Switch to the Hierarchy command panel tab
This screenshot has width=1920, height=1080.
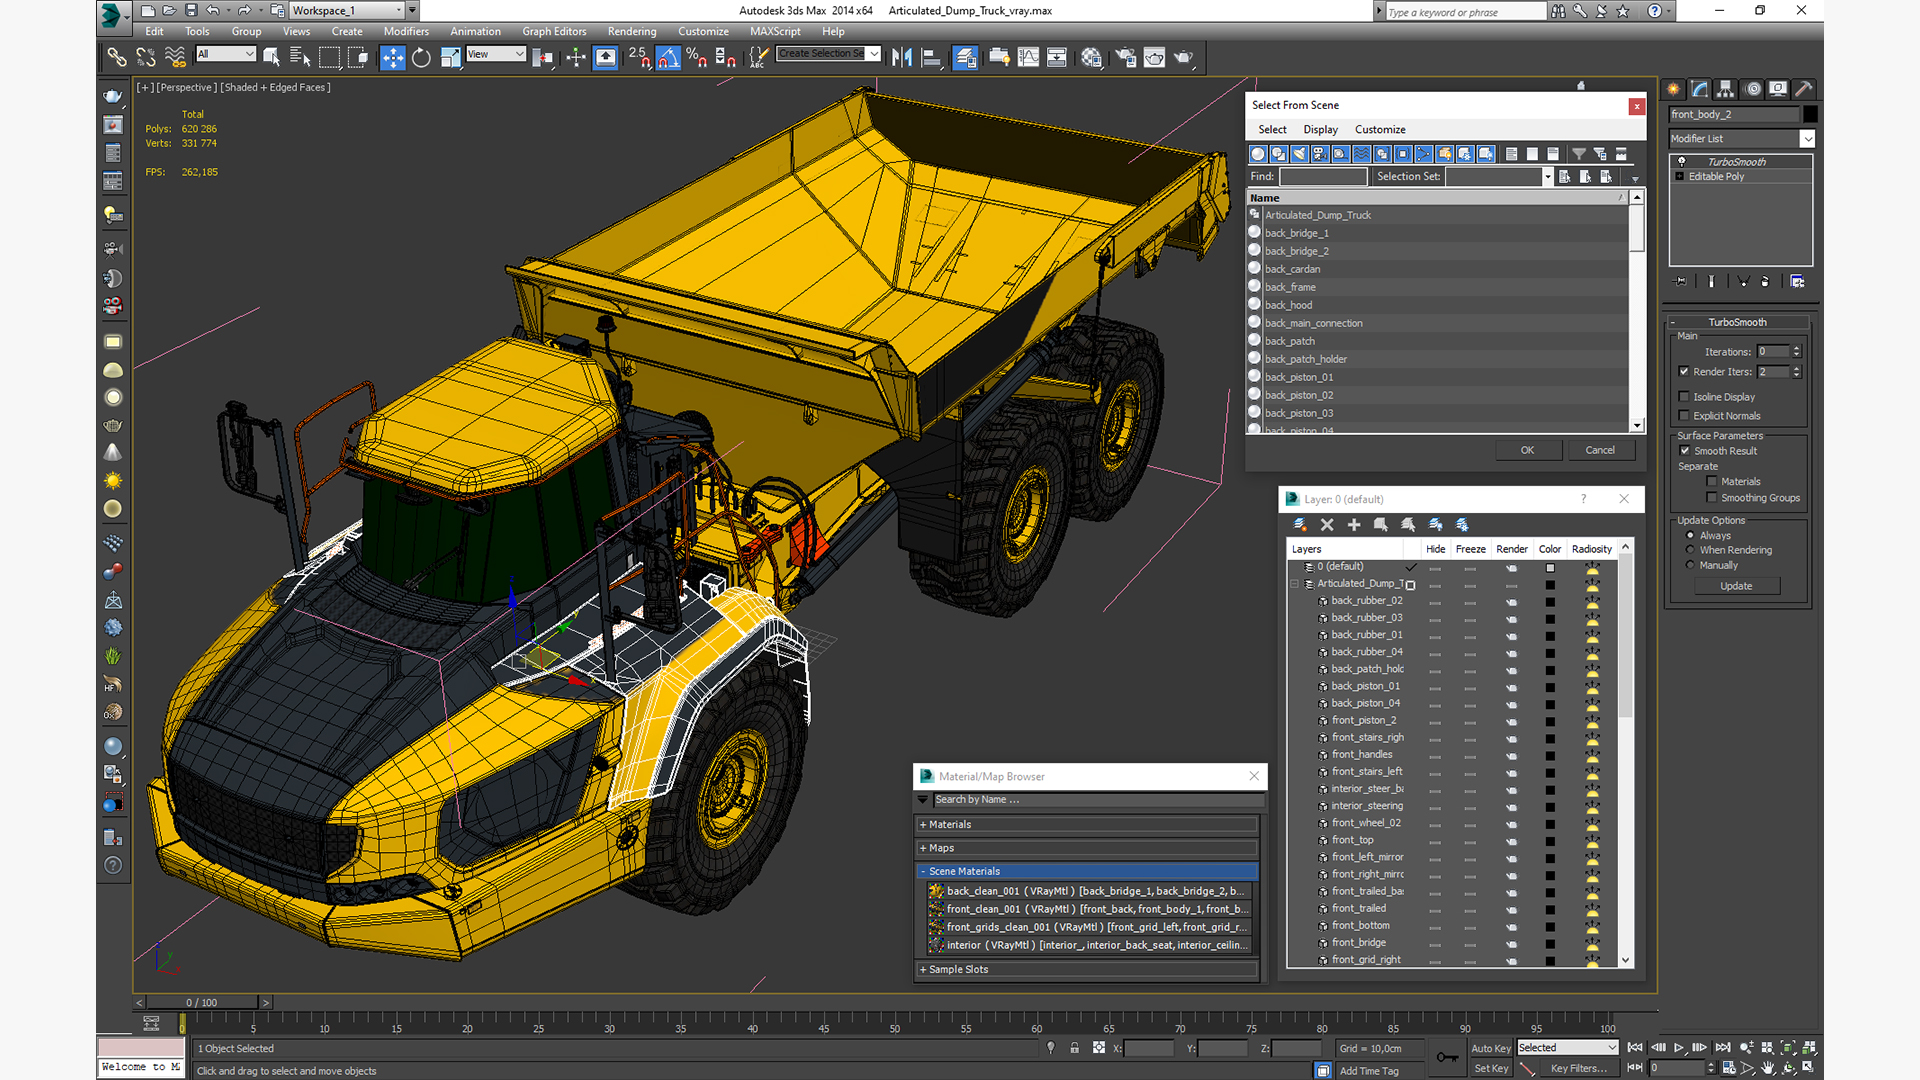click(1726, 89)
